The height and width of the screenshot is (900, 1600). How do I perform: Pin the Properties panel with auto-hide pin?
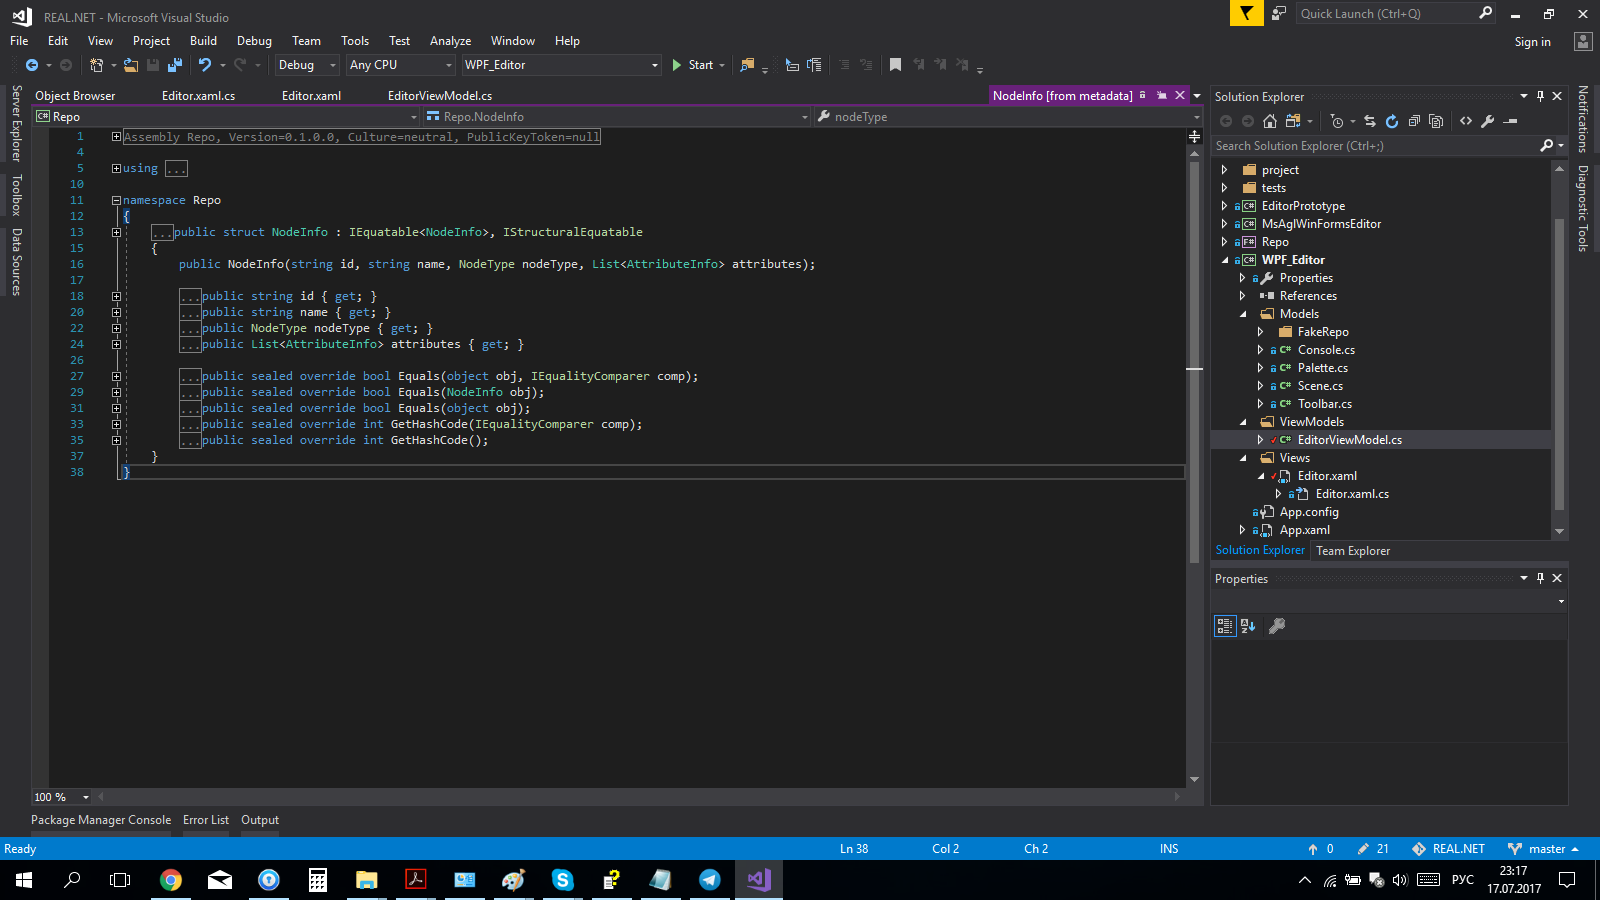coord(1540,578)
